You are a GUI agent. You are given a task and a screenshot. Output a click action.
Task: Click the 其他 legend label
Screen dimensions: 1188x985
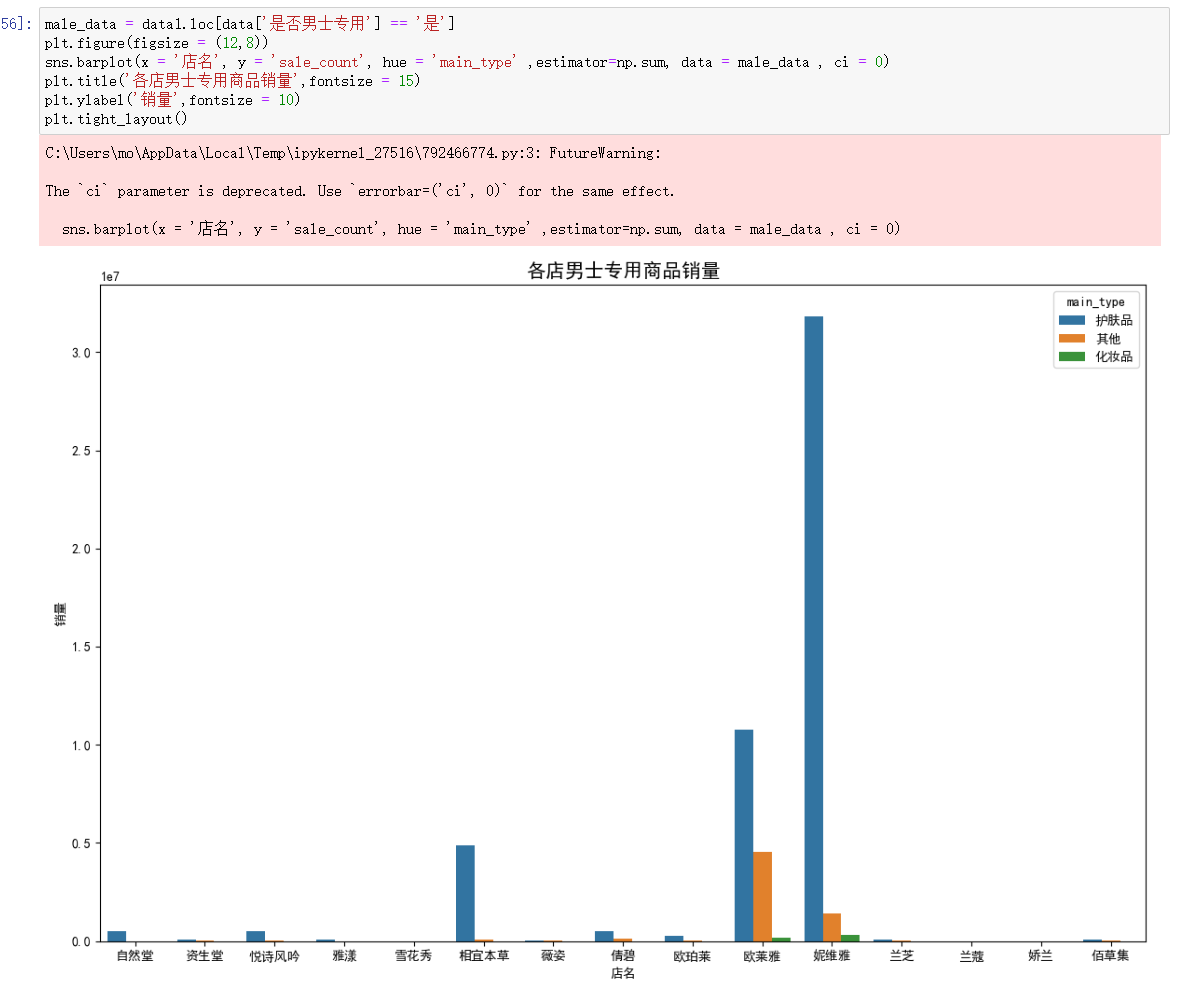1108,339
